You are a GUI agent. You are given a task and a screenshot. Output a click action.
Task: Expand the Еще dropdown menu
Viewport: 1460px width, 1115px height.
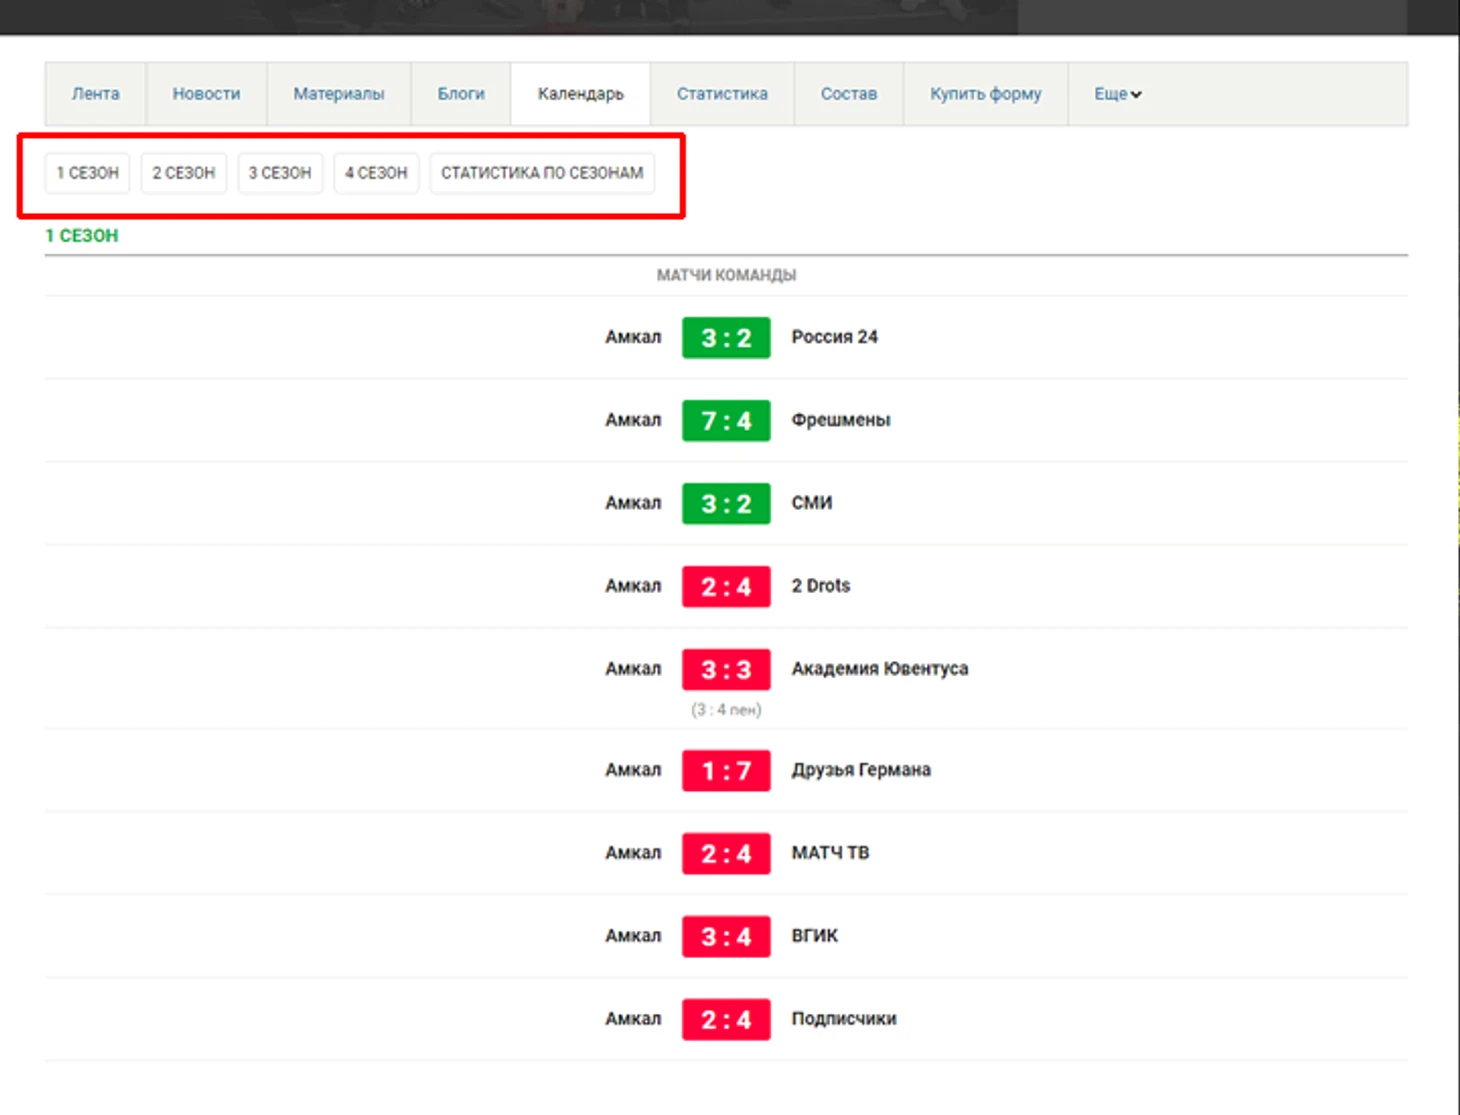pos(1117,94)
